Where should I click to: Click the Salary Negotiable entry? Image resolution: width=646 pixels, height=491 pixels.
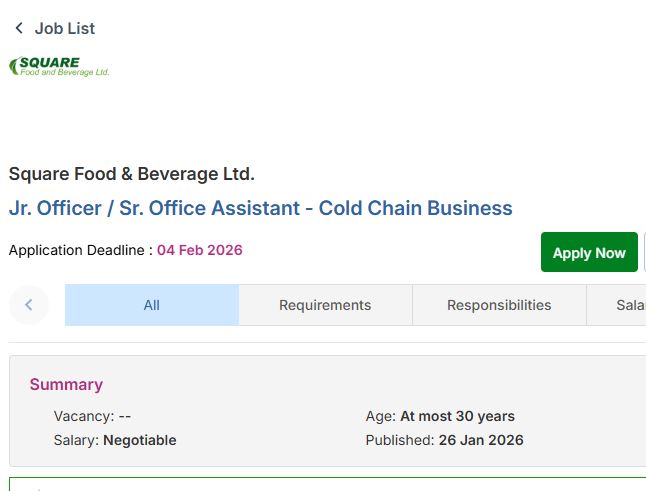click(114, 440)
